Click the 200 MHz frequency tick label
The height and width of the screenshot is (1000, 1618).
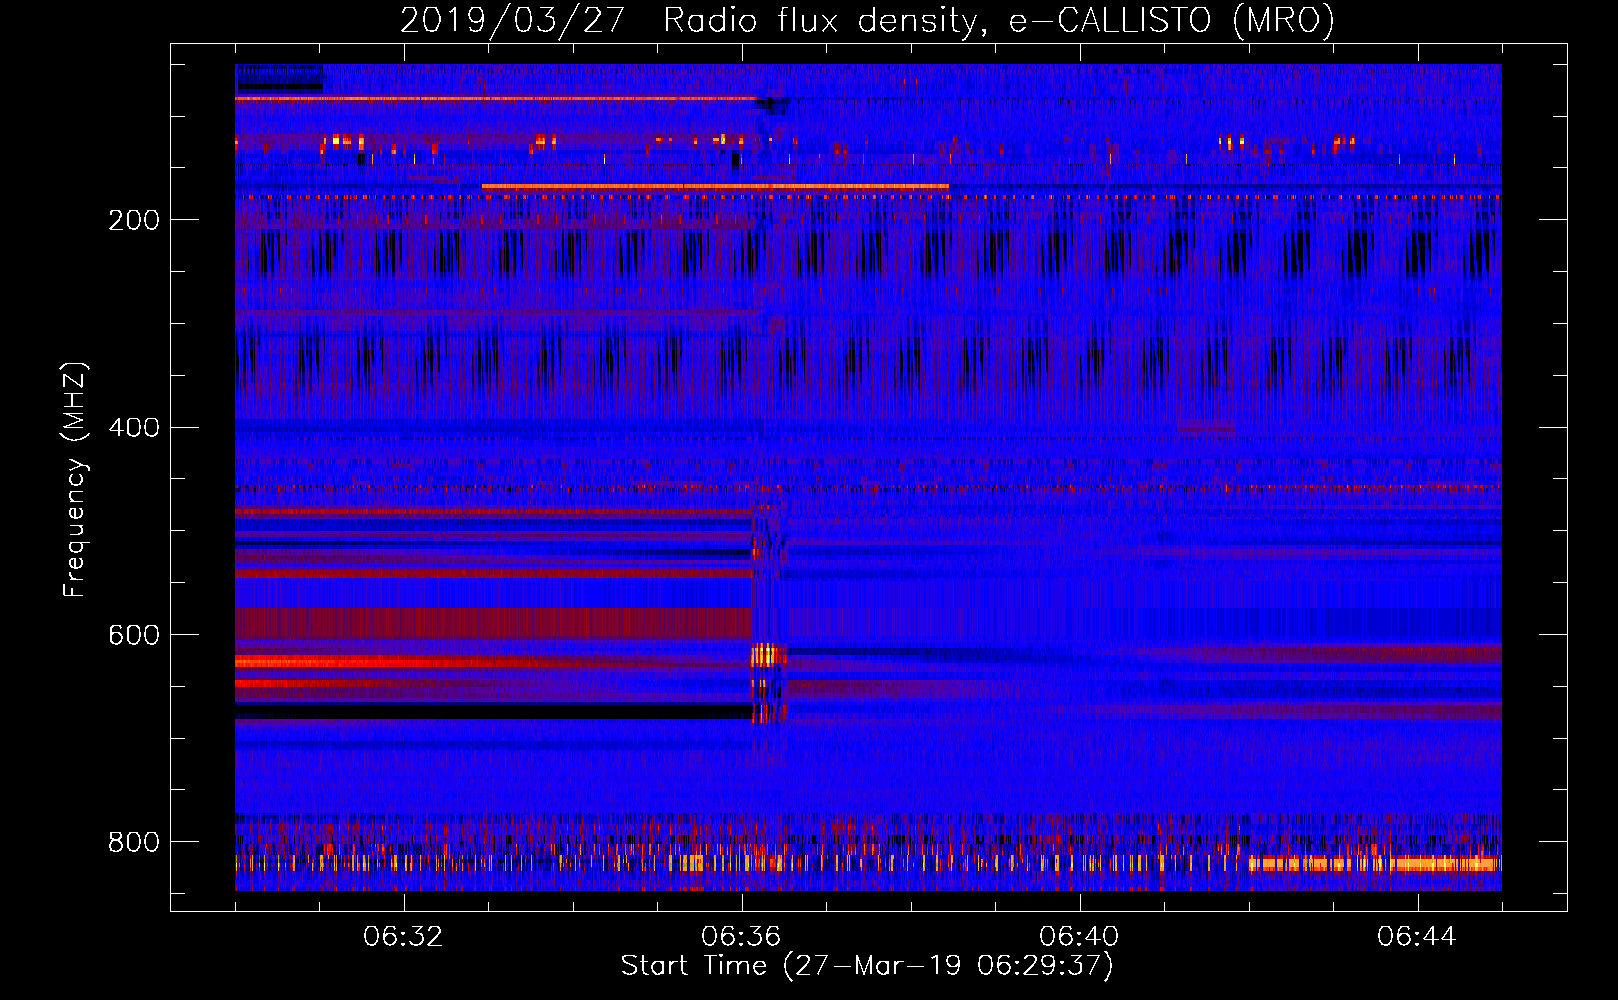(134, 220)
